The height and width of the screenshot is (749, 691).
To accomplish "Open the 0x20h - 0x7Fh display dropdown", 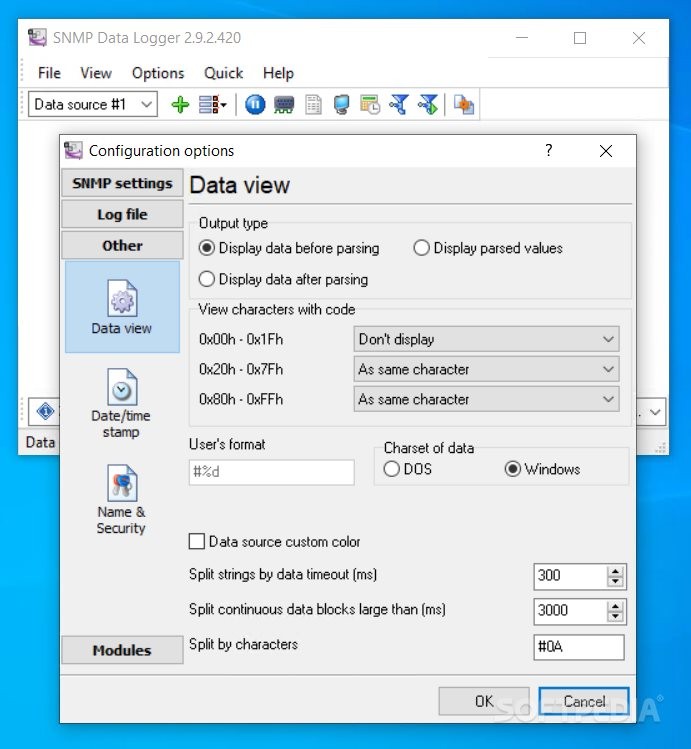I will [486, 369].
